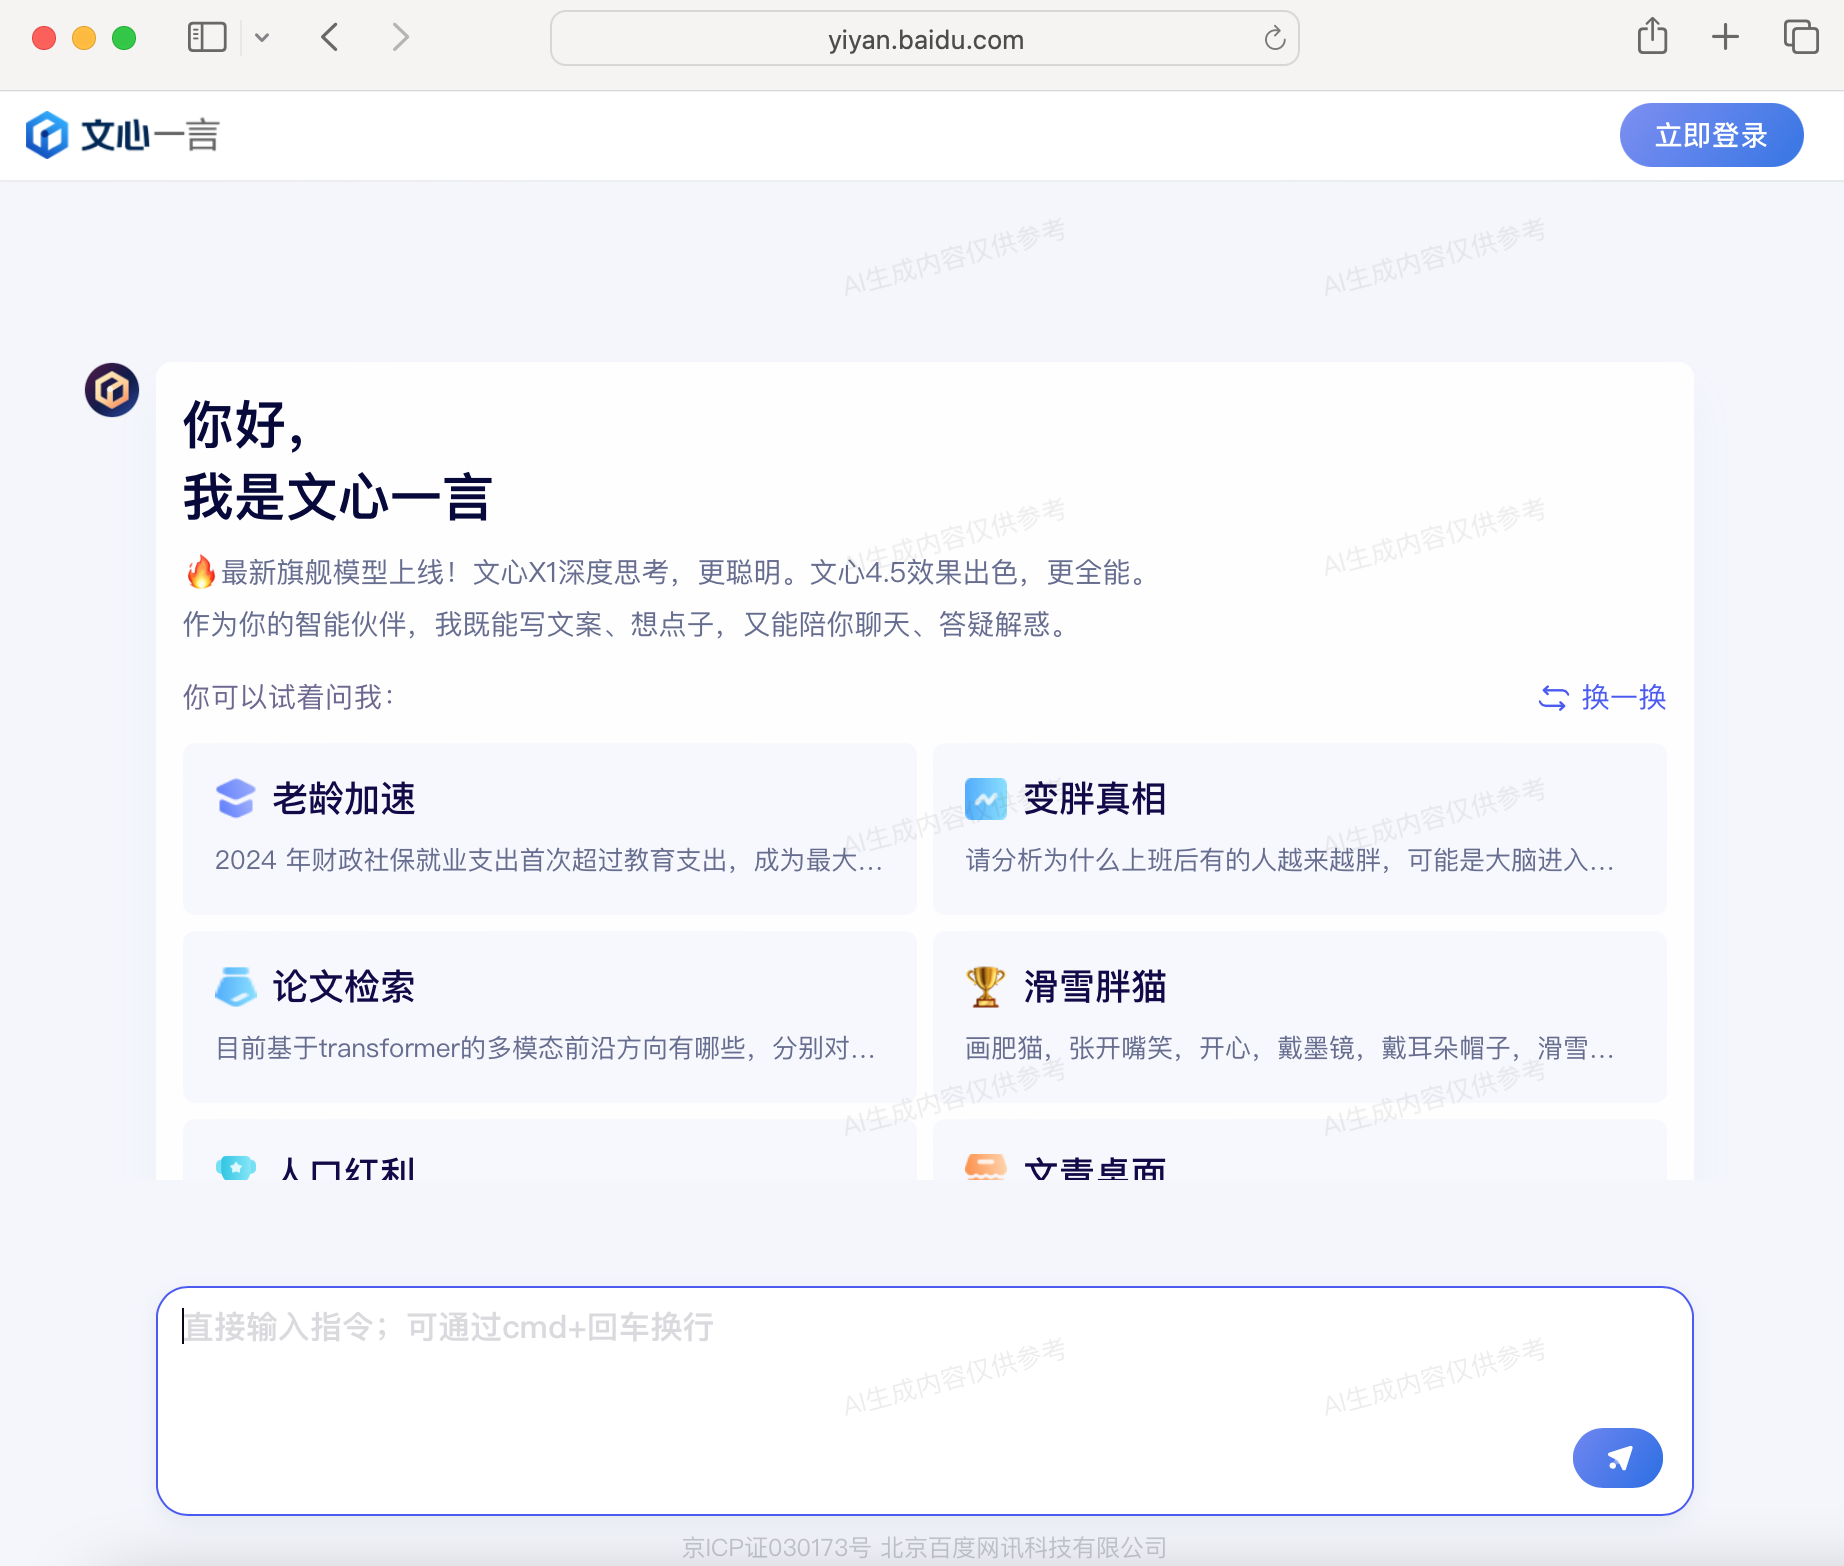Click the 论文检索 blue icon
The width and height of the screenshot is (1844, 1566).
click(x=236, y=986)
